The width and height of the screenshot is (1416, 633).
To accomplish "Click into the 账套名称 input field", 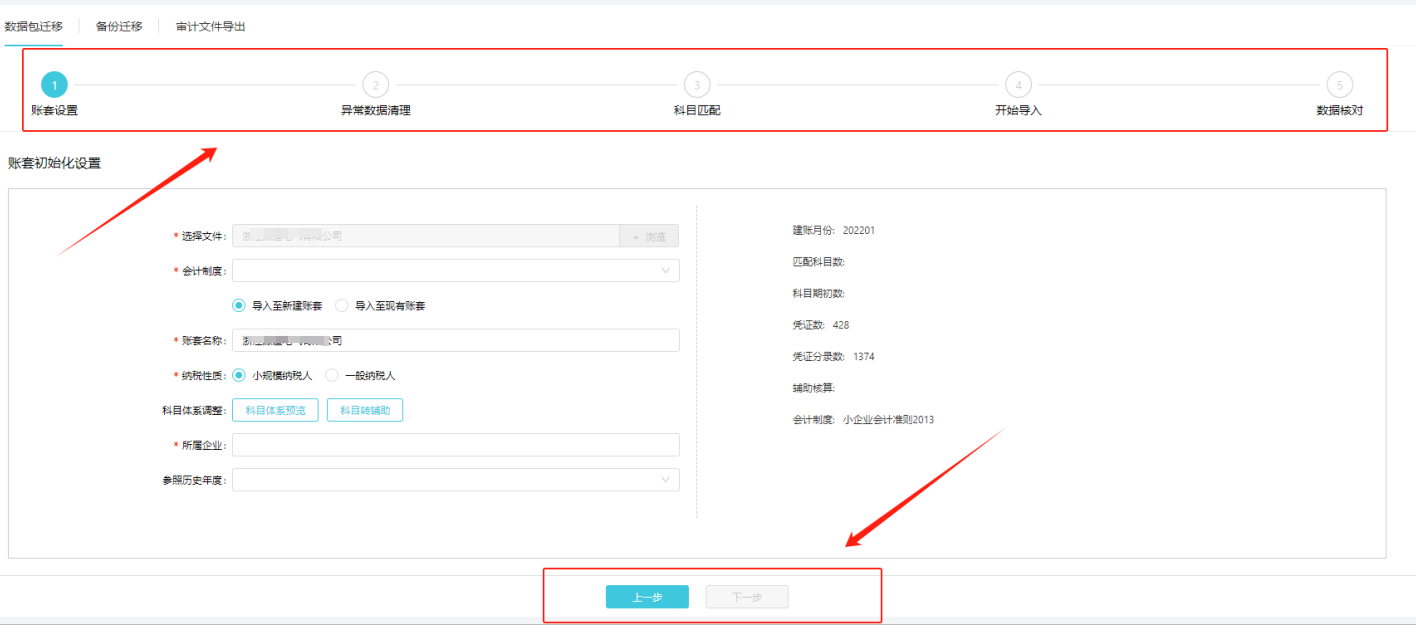I will [456, 340].
